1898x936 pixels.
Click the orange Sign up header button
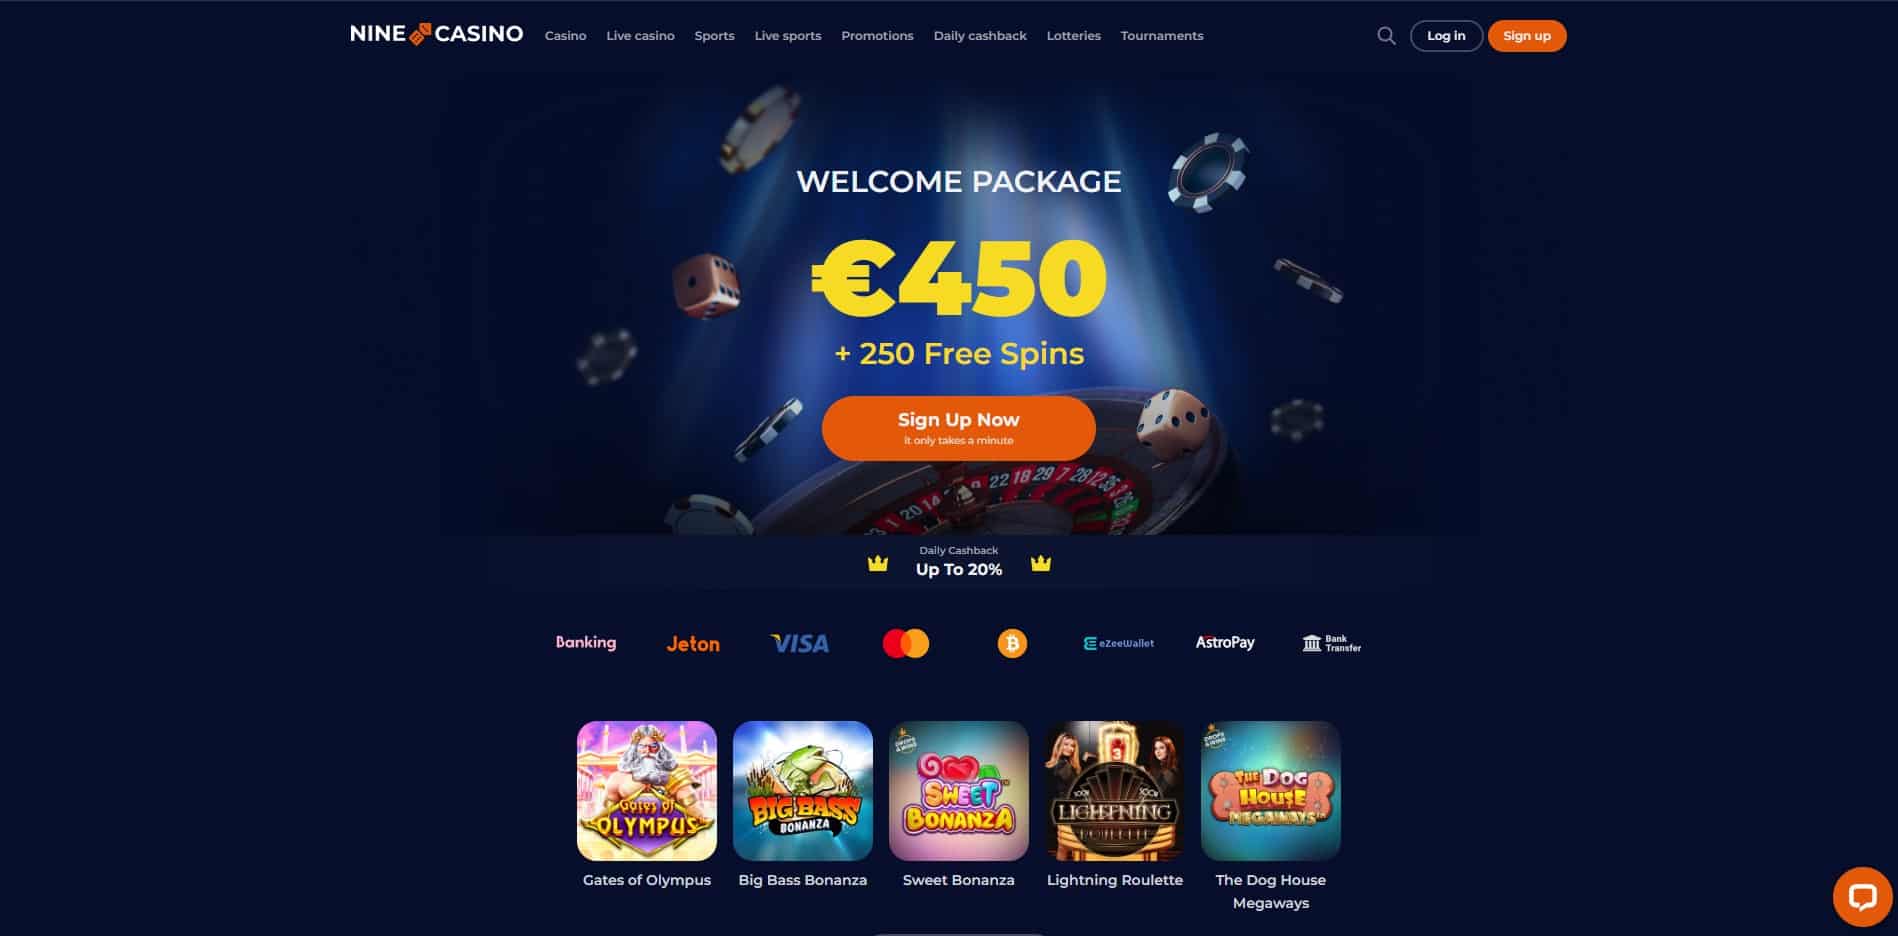1527,36
